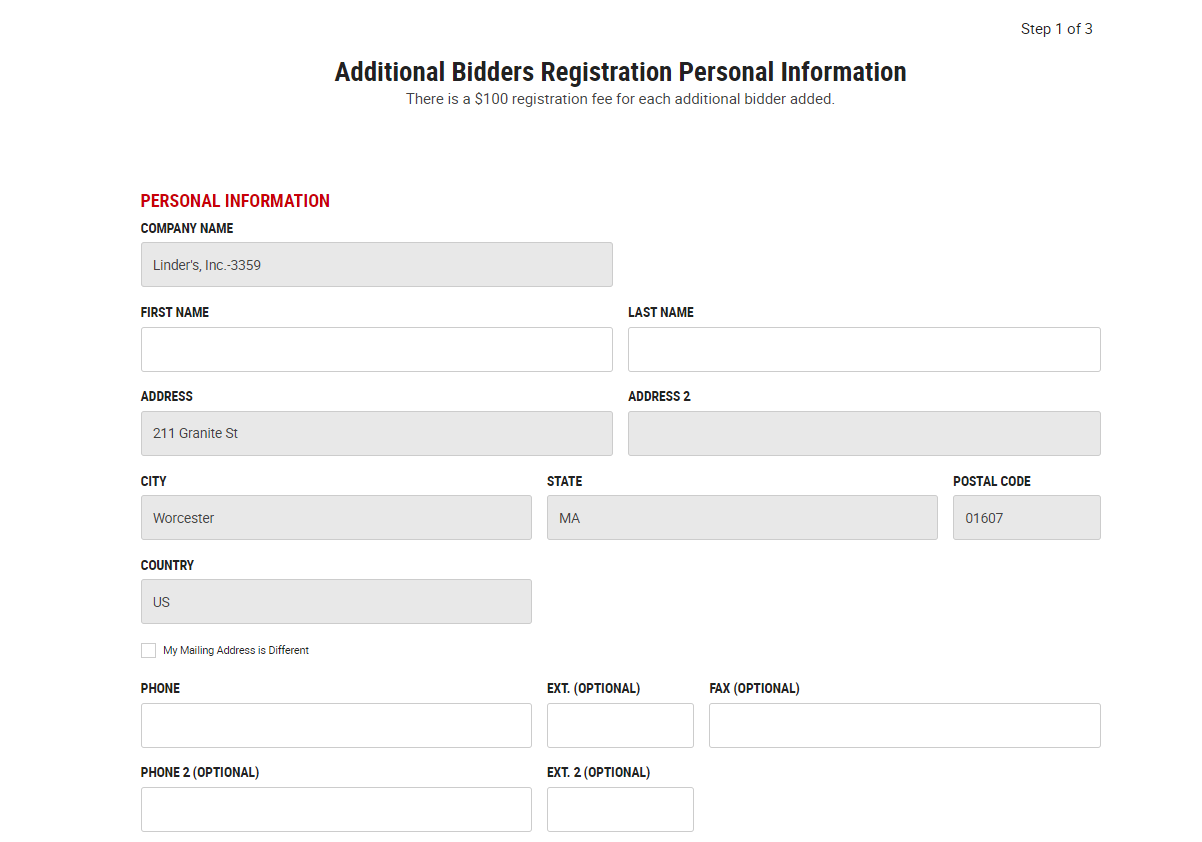The height and width of the screenshot is (842, 1202).
Task: Click the EXT. 2 (OPTIONAL) input field
Action: click(x=620, y=809)
